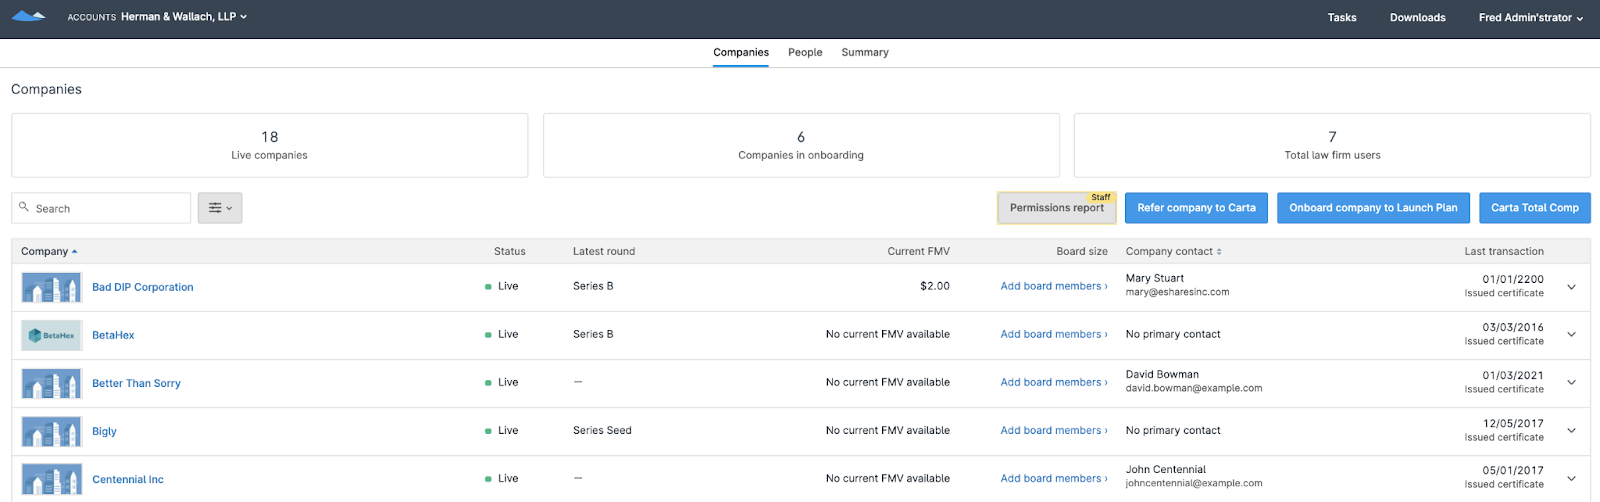Open the filter options button
The width and height of the screenshot is (1600, 502).
pos(220,208)
